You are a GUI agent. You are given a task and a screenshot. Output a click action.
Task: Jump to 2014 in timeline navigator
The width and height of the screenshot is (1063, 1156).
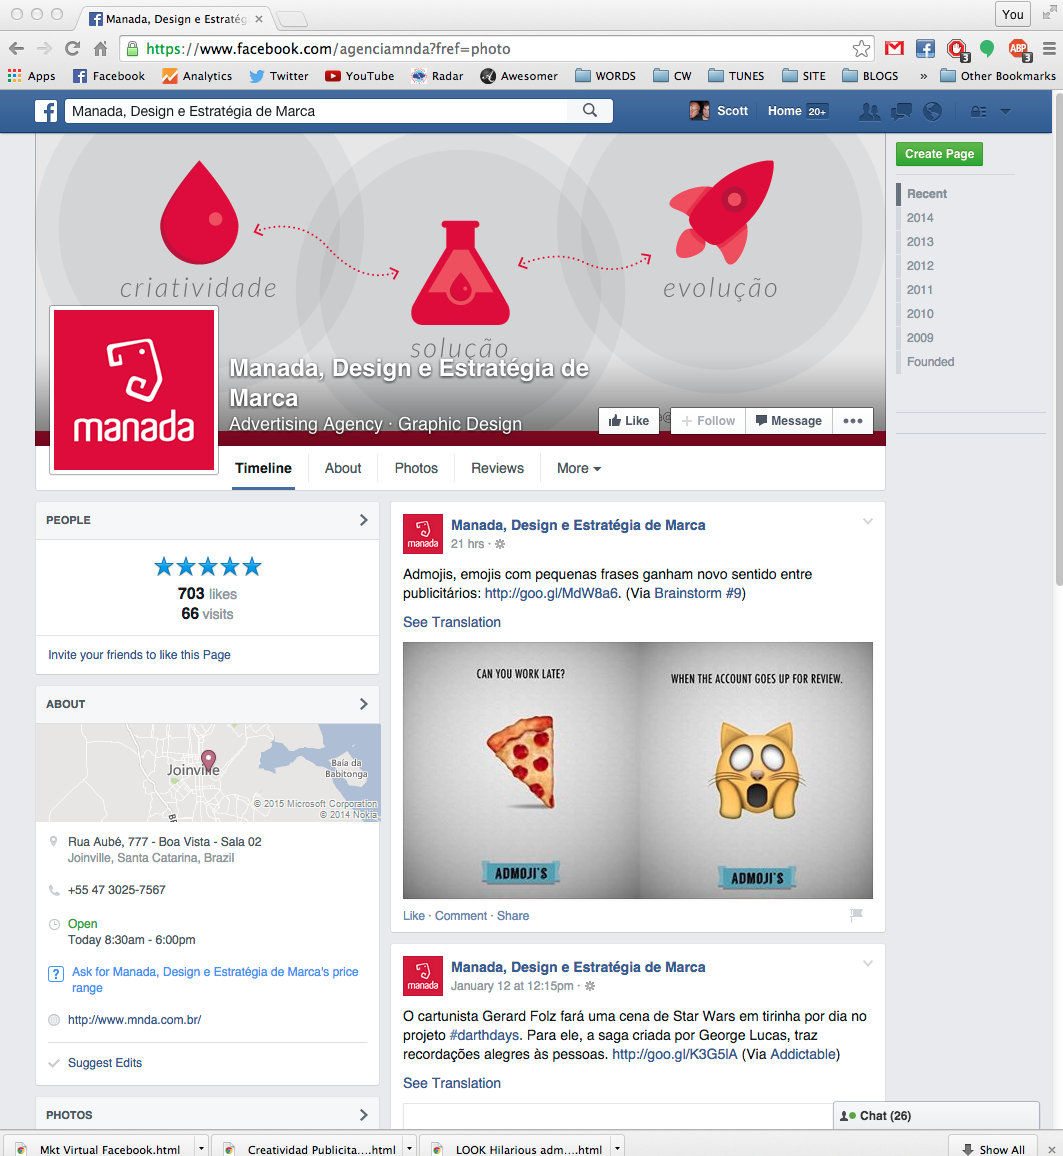[920, 217]
